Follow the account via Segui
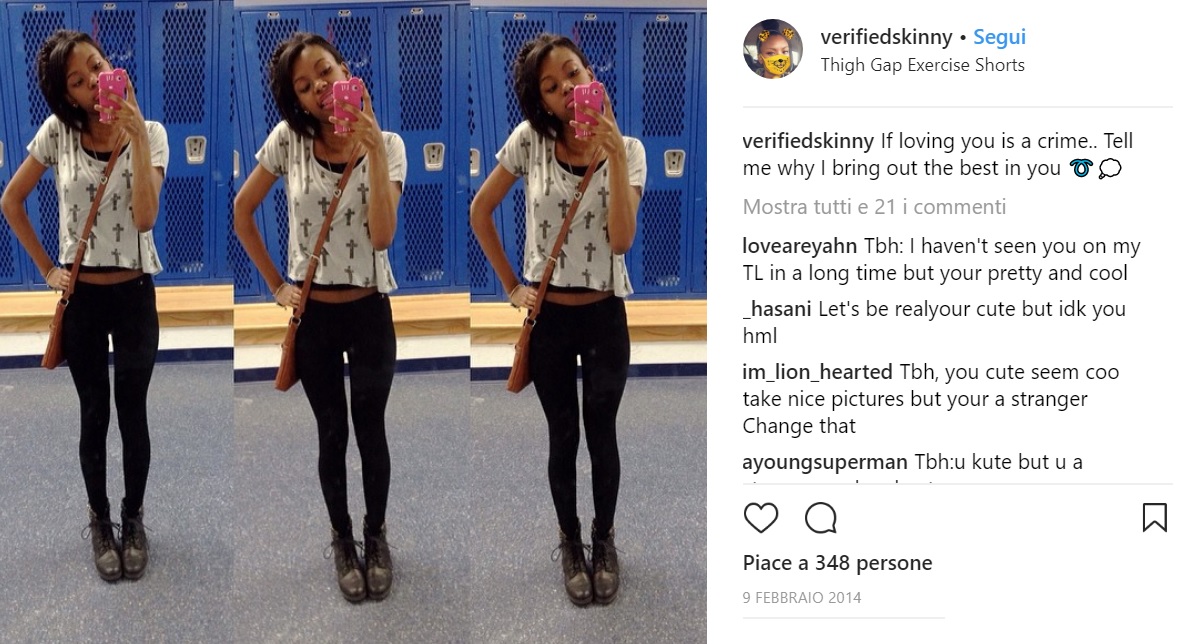 tap(1000, 37)
